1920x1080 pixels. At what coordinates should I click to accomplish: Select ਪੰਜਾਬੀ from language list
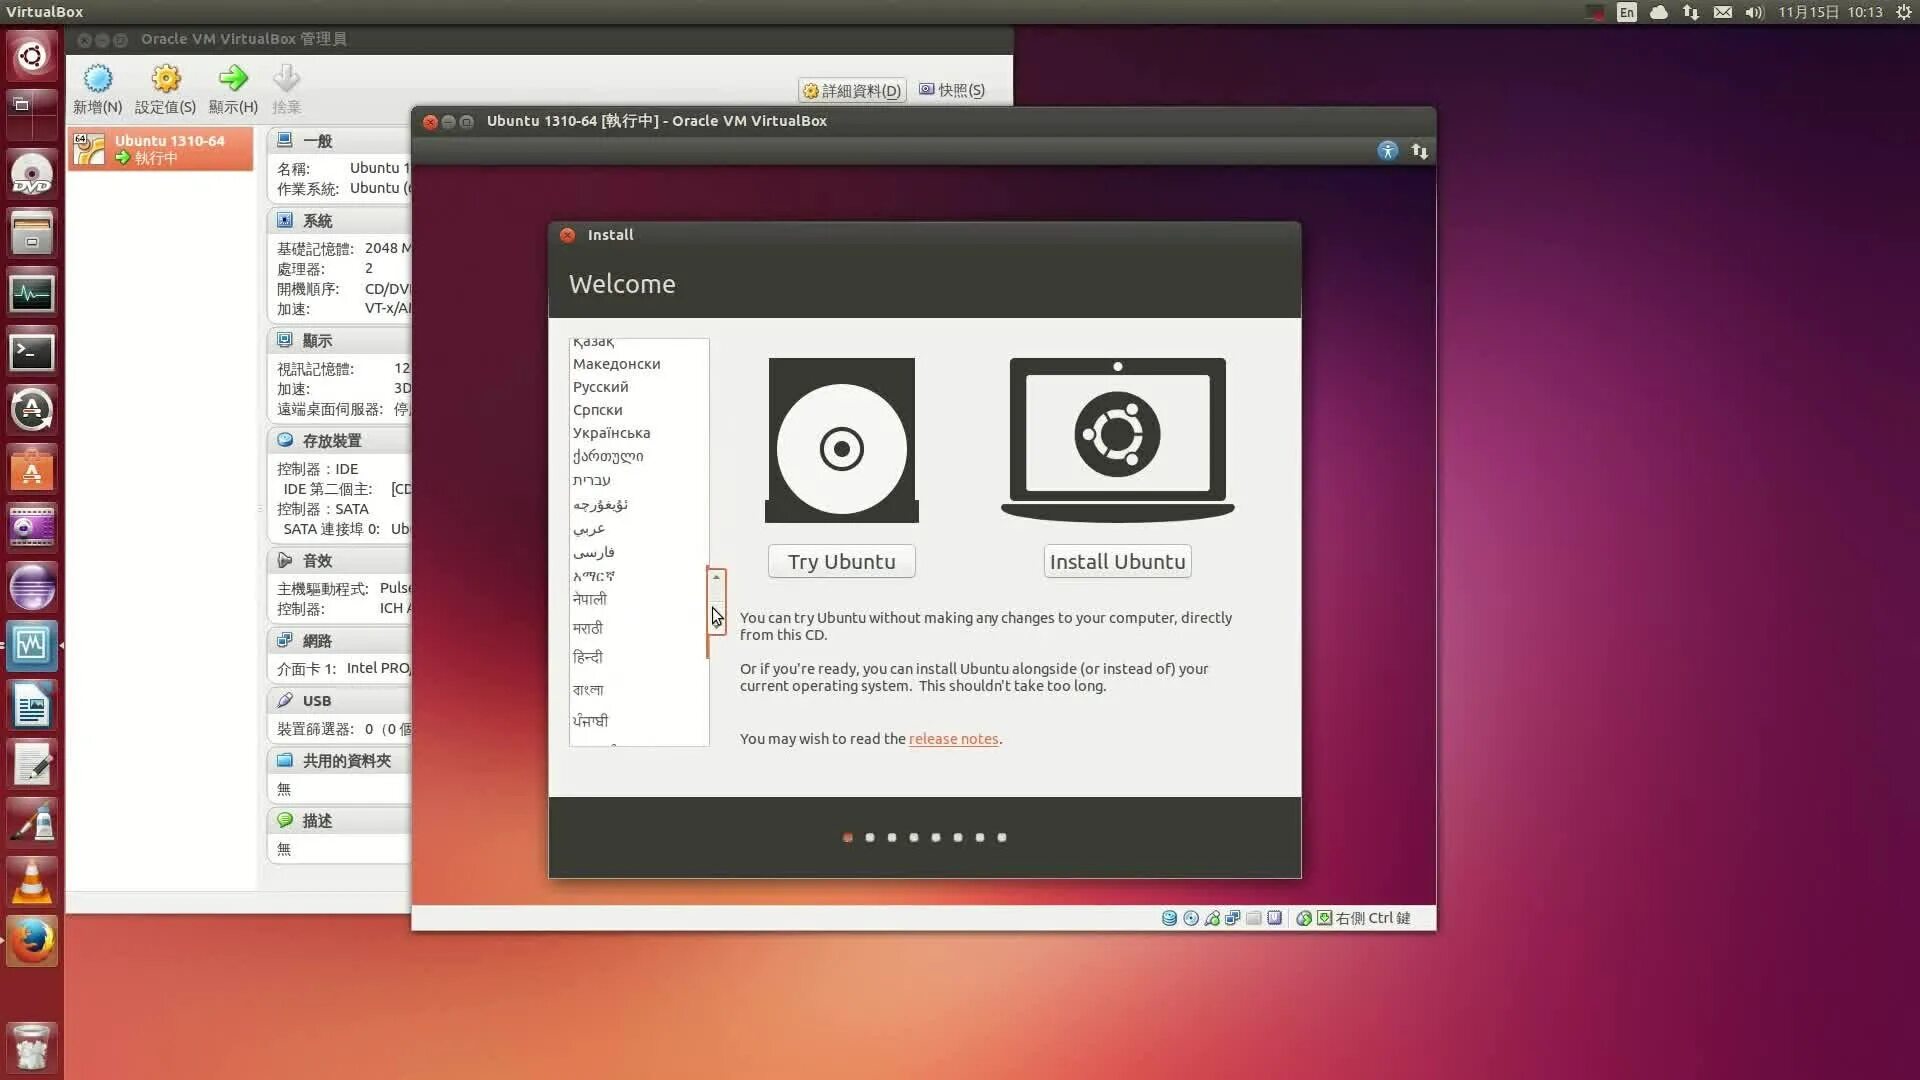click(x=591, y=720)
